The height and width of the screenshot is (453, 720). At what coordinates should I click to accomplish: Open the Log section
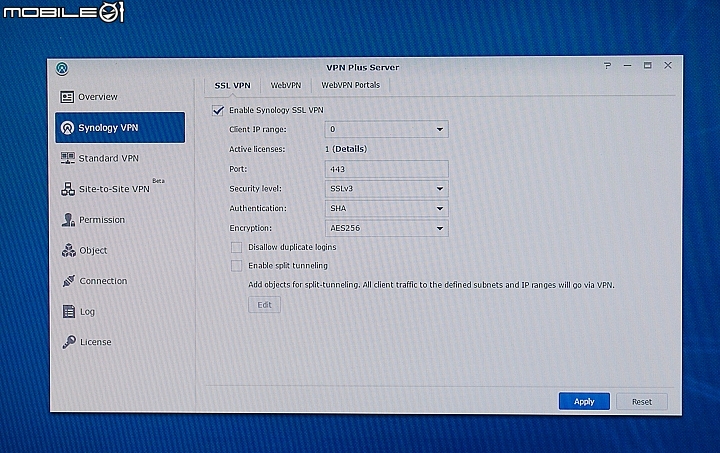[87, 312]
